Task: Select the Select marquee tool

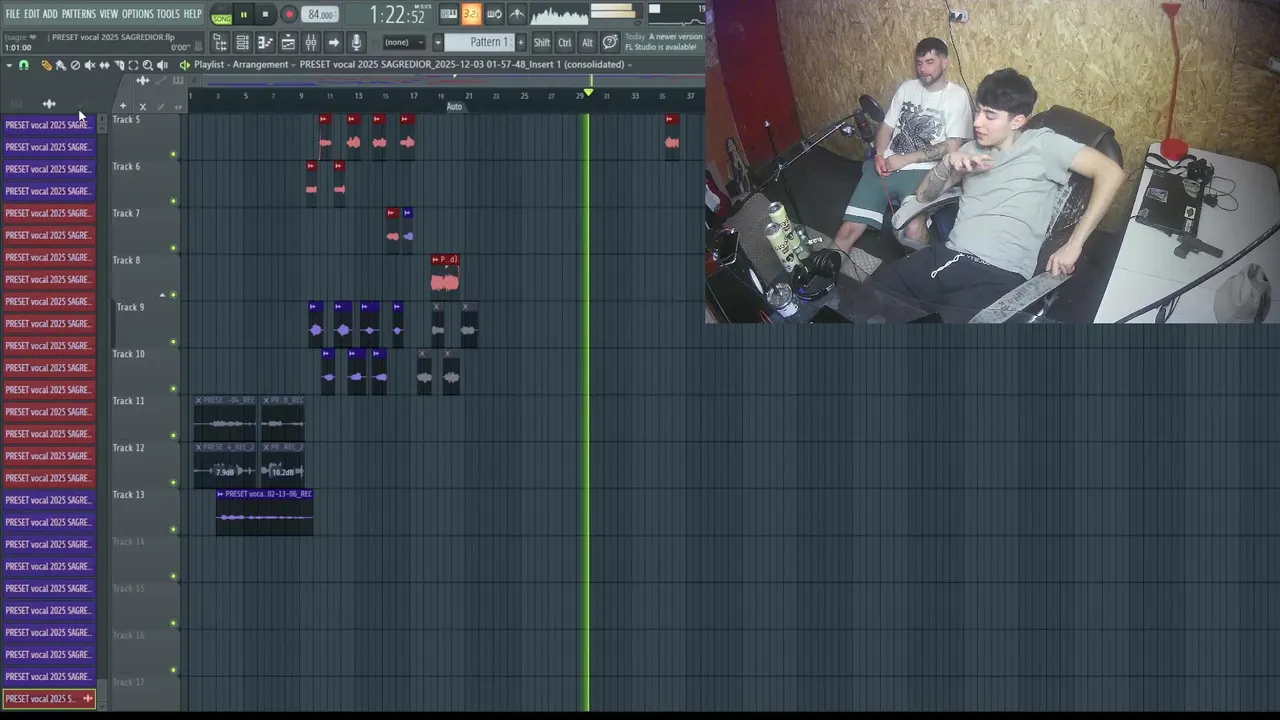Action: pos(133,65)
